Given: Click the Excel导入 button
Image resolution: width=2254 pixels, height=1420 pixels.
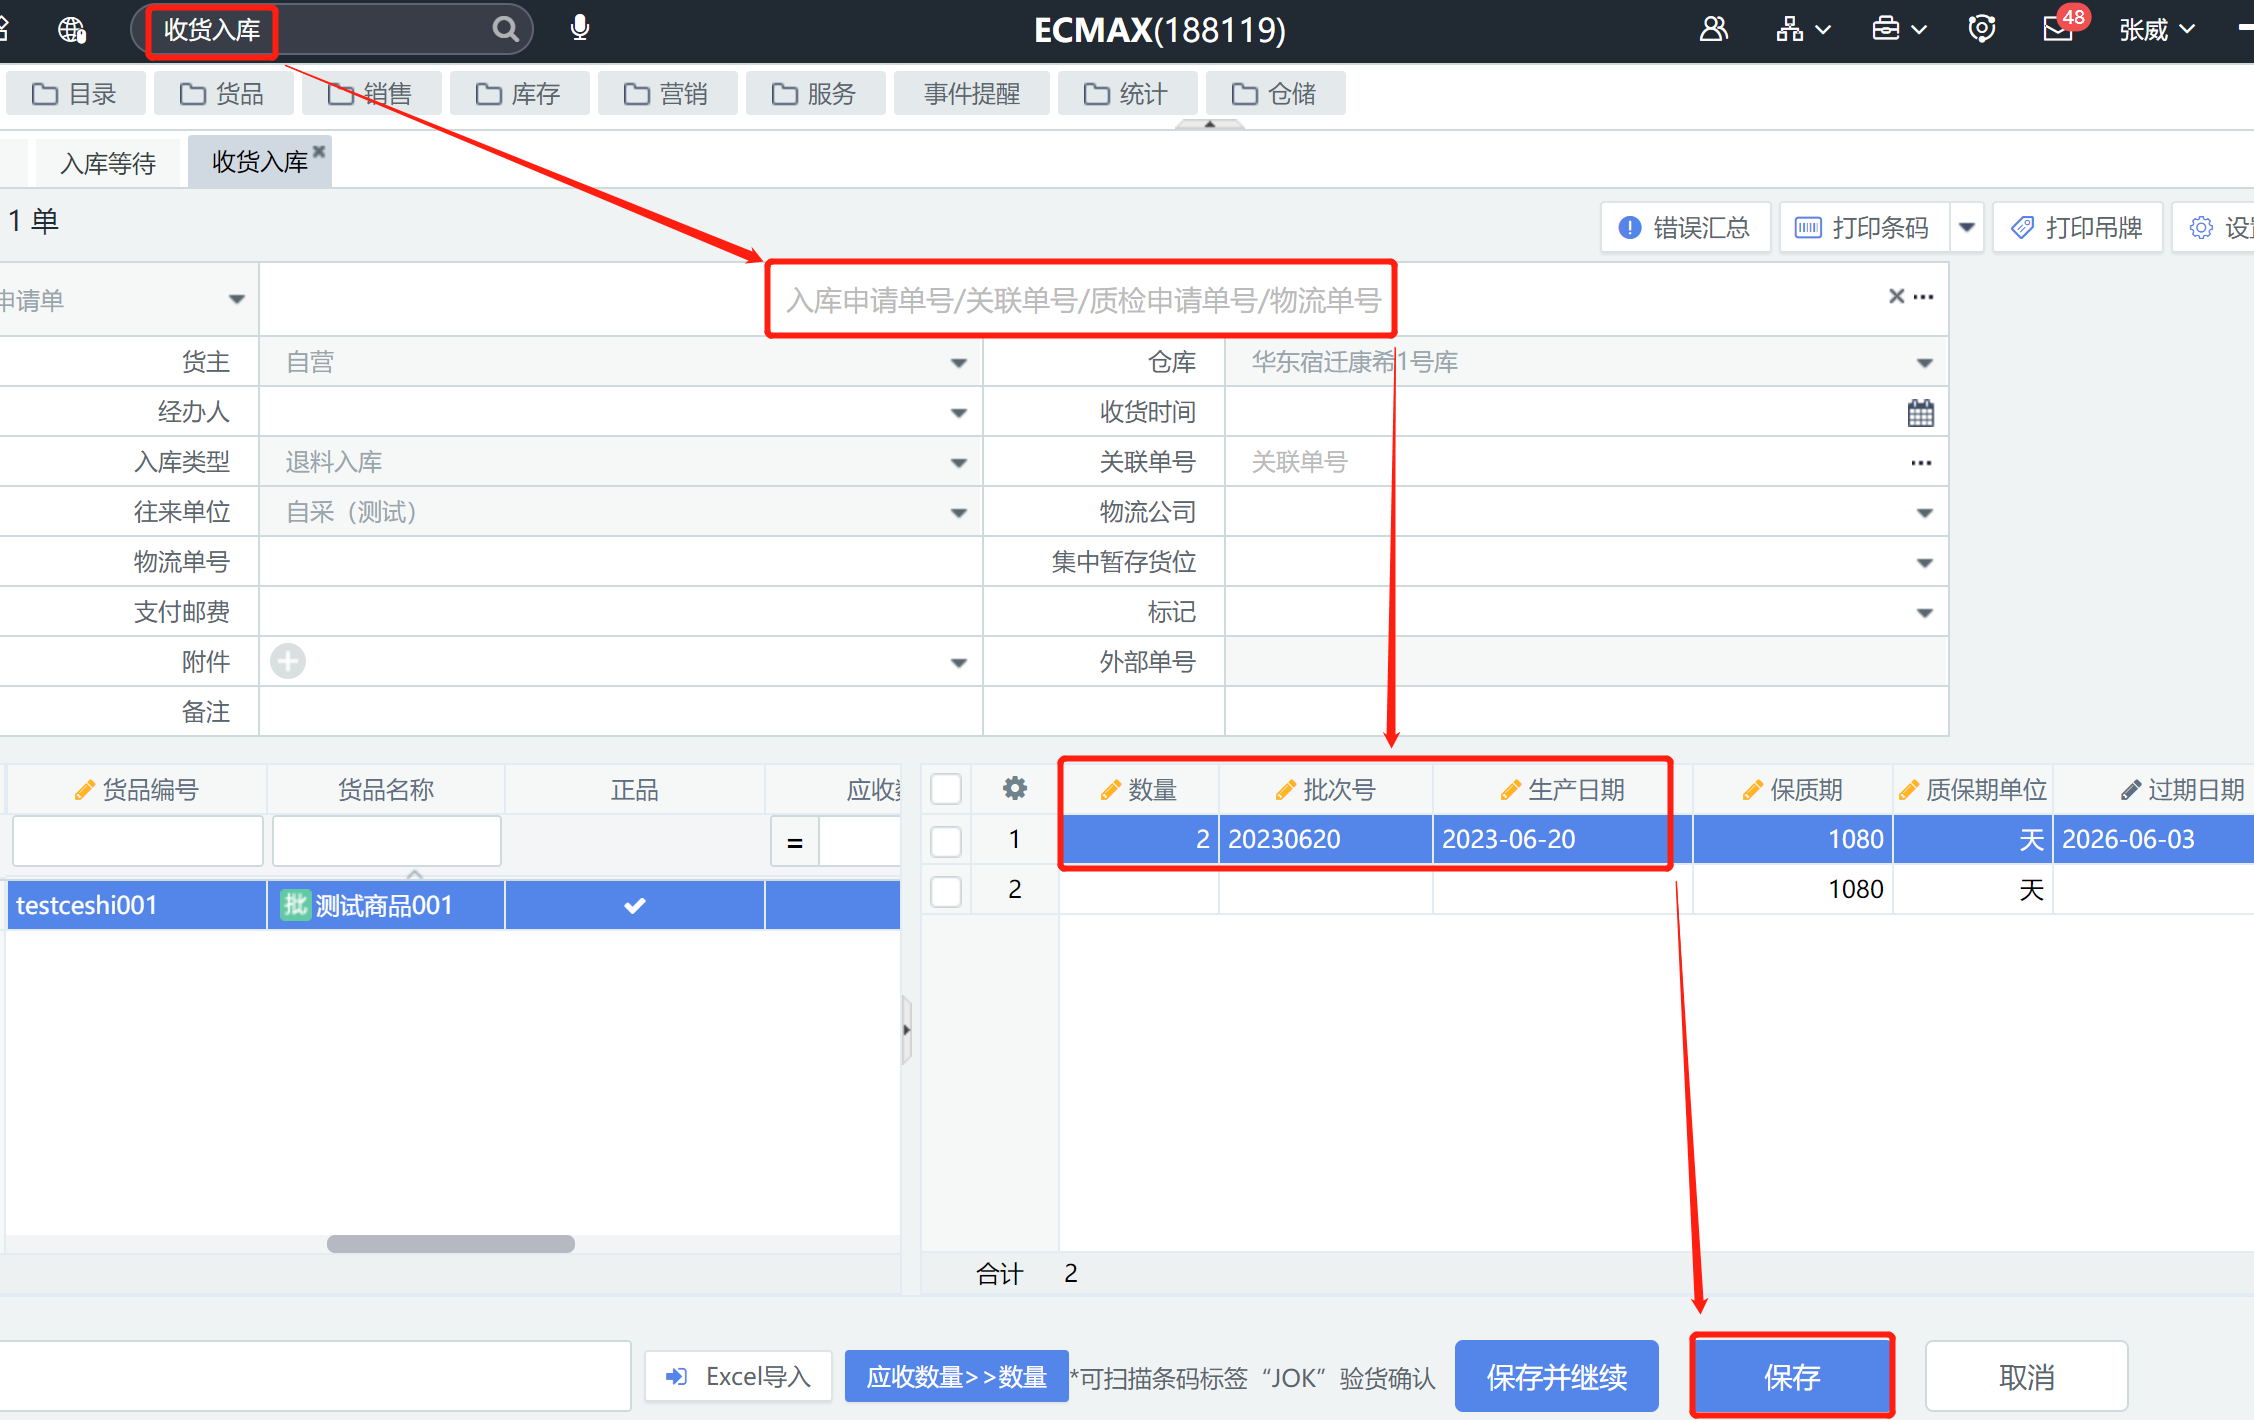Looking at the screenshot, I should click(738, 1376).
